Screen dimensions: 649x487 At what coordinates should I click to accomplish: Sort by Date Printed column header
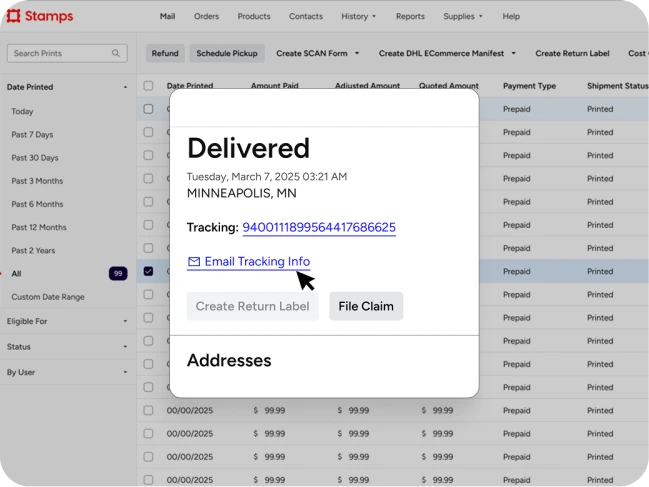coord(190,85)
